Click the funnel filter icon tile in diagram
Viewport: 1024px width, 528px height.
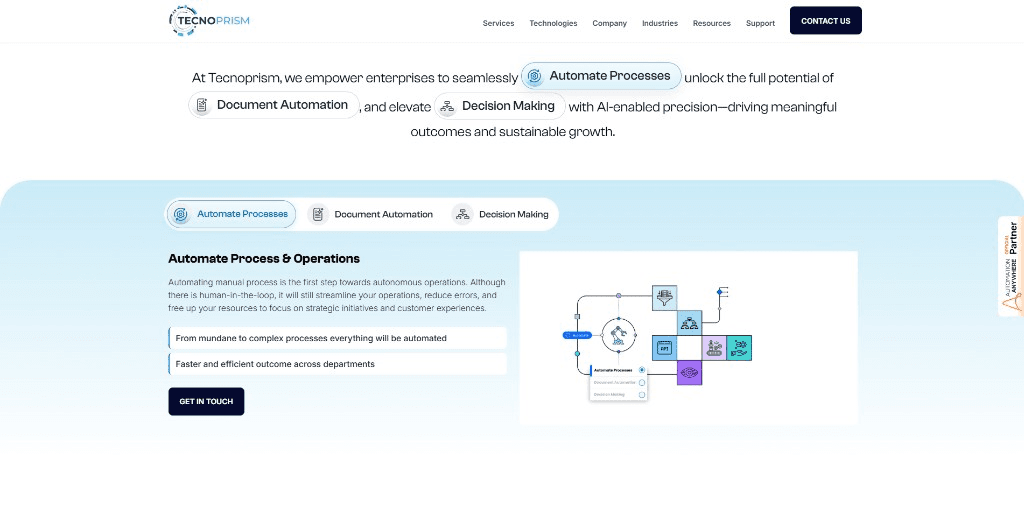664,297
